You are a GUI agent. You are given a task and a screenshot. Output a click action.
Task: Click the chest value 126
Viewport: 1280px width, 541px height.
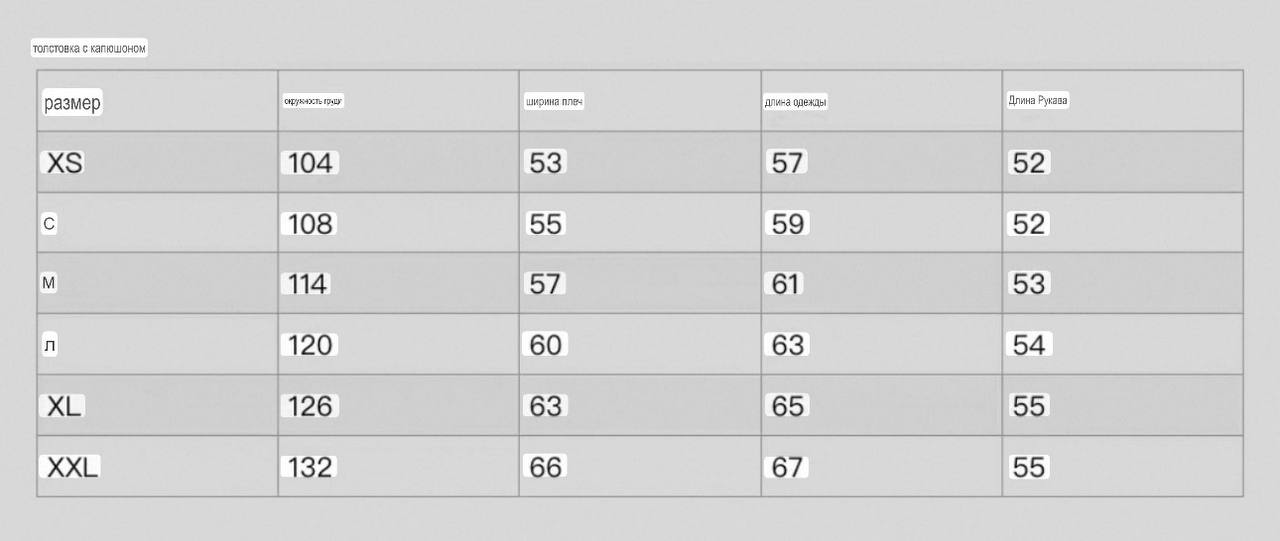[x=310, y=406]
